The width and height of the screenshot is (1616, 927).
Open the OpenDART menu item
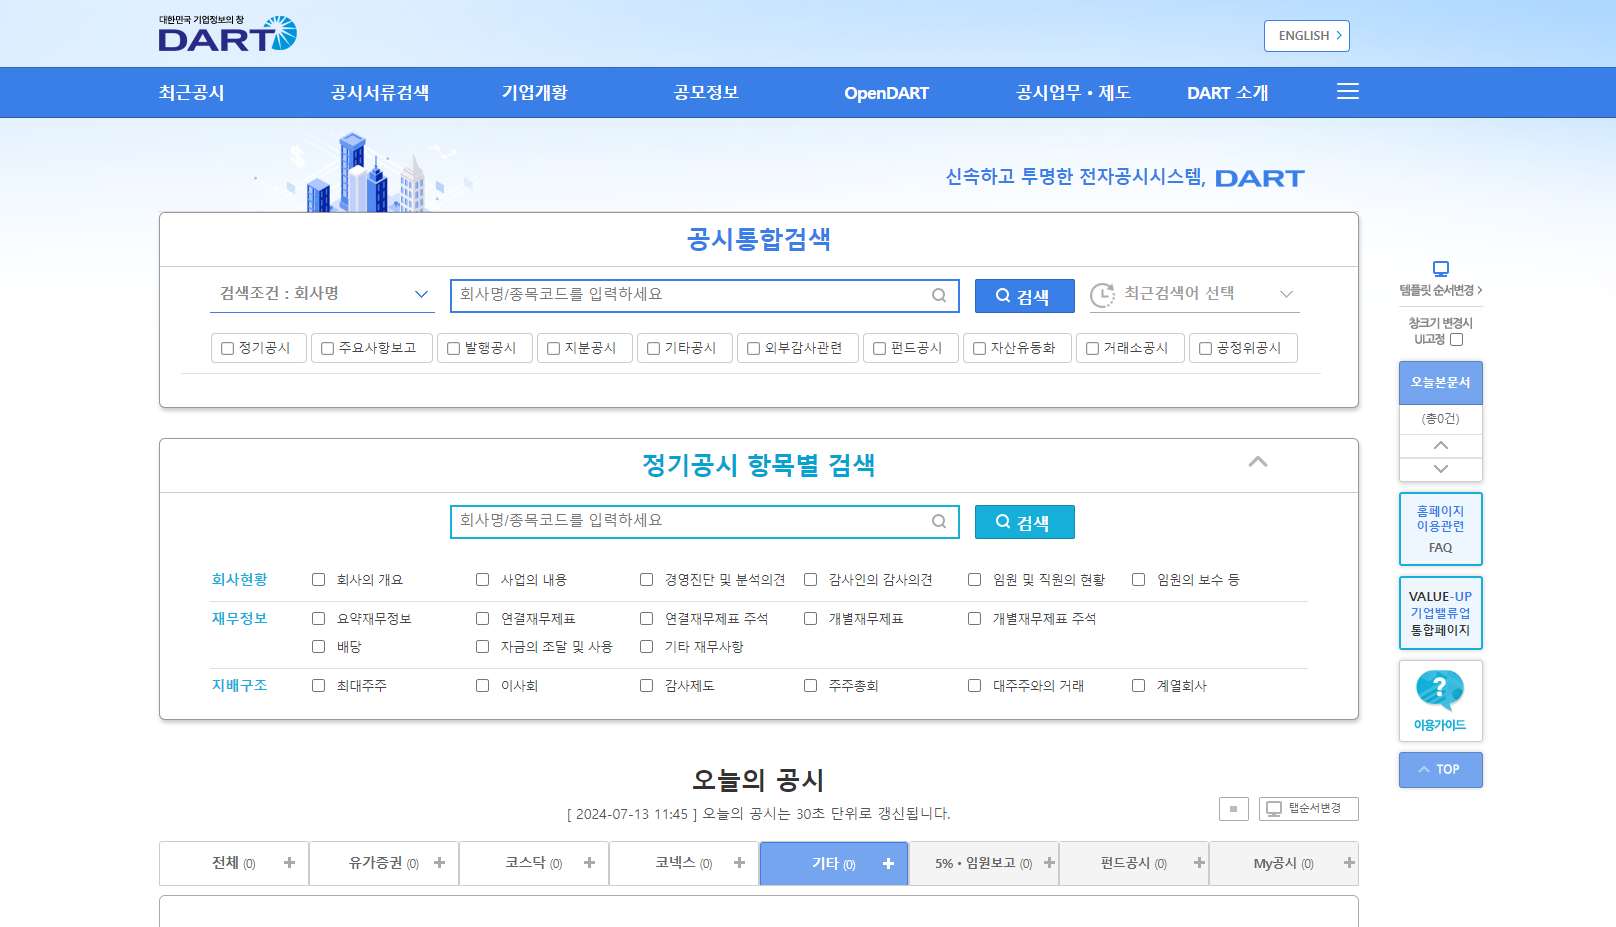click(886, 92)
